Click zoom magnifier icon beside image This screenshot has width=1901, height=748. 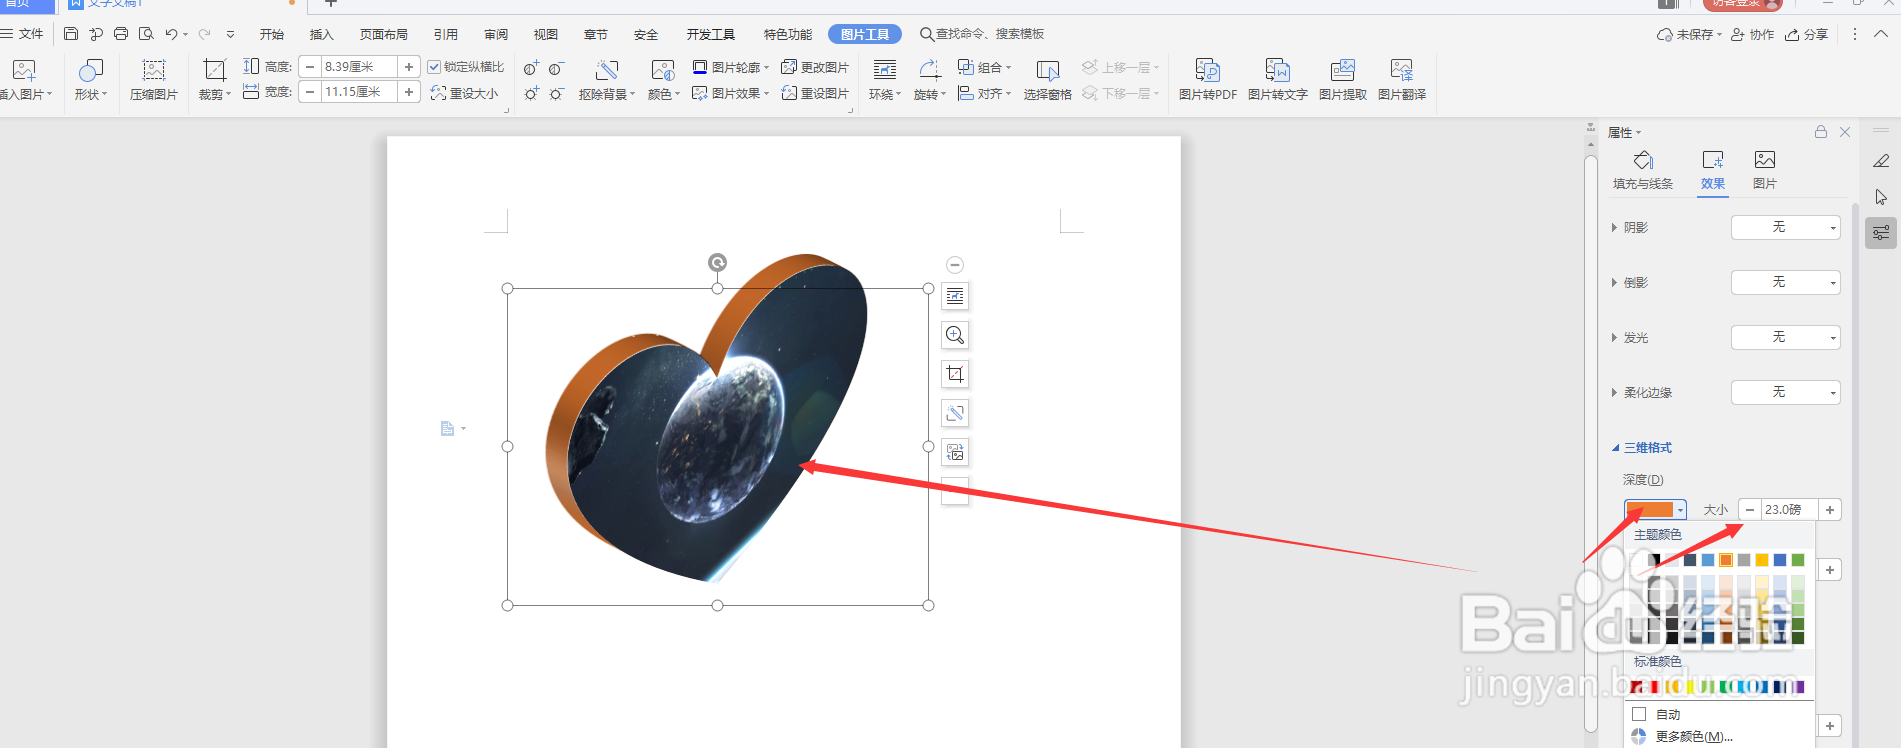(955, 335)
